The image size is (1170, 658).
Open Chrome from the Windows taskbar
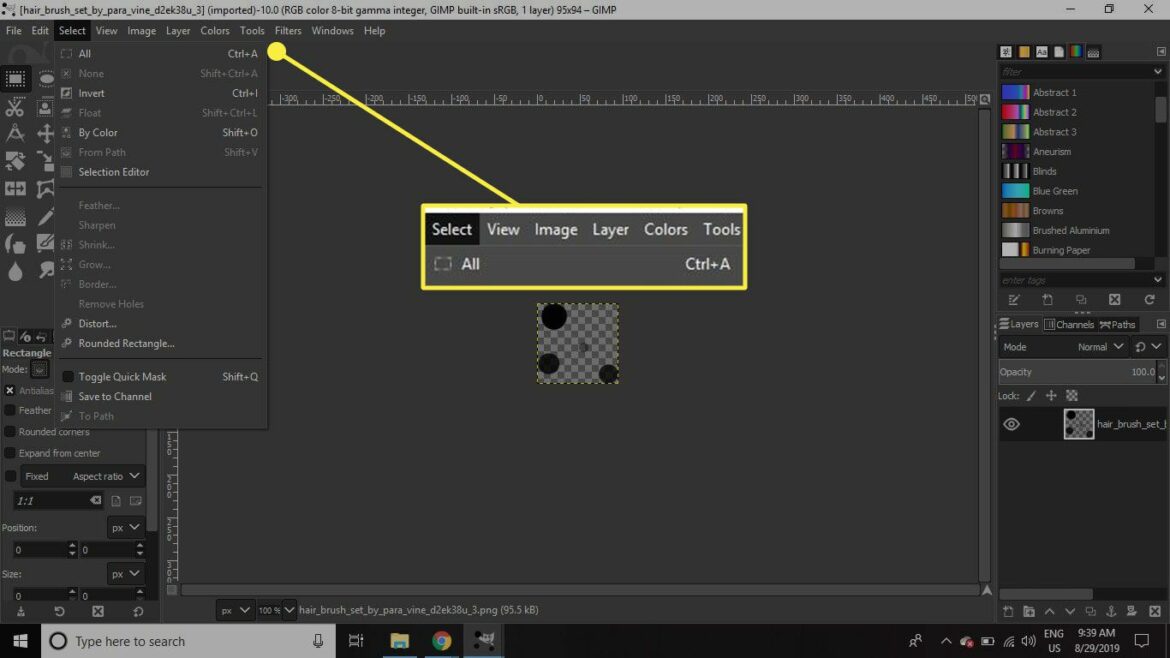442,641
